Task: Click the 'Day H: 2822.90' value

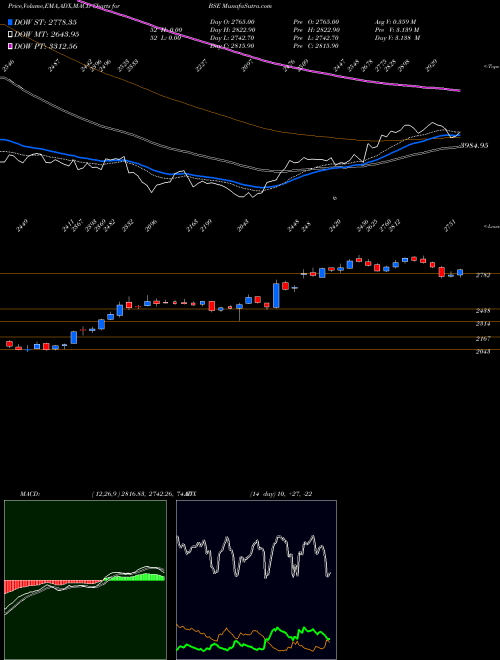Action: pos(232,30)
